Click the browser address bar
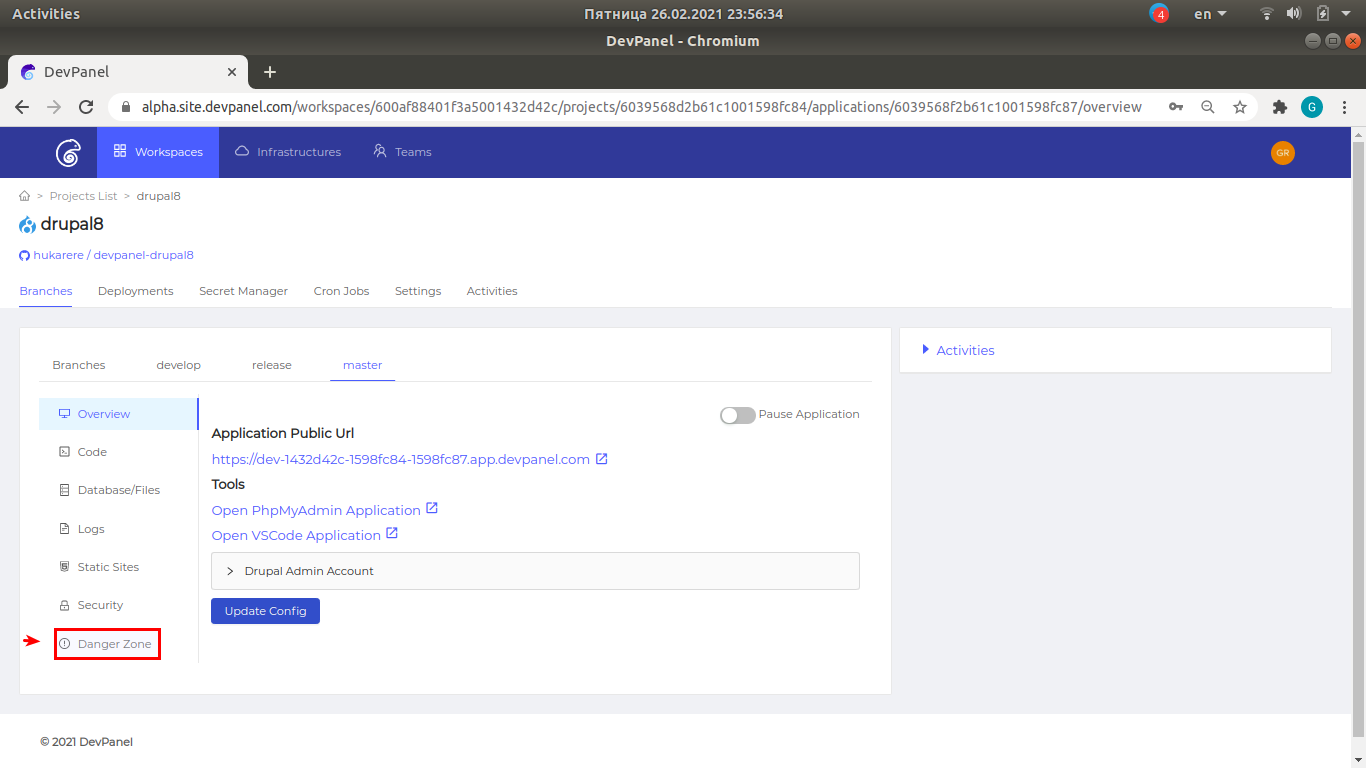This screenshot has width=1366, height=768. click(640, 107)
